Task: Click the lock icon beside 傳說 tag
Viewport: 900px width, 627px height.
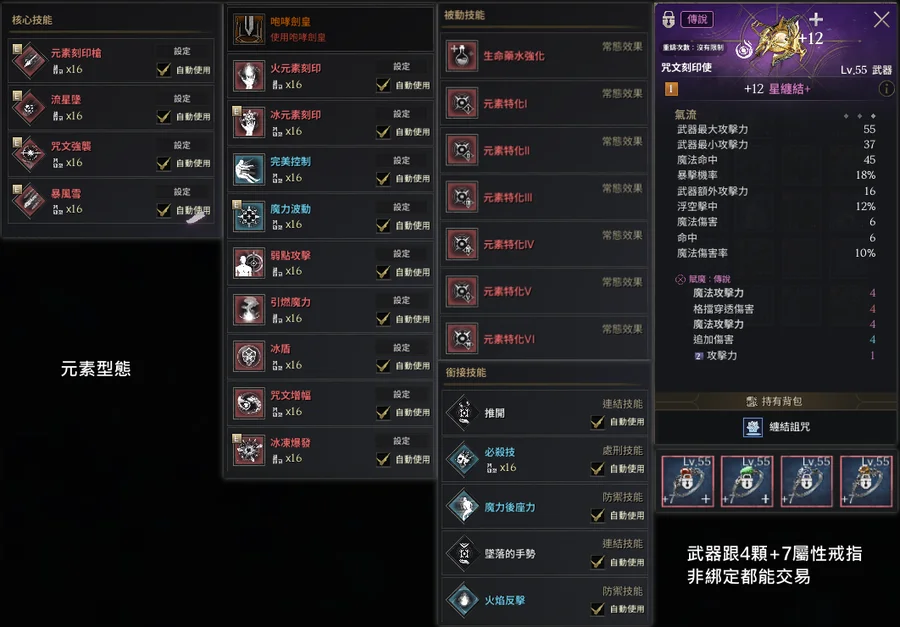Action: tap(668, 19)
